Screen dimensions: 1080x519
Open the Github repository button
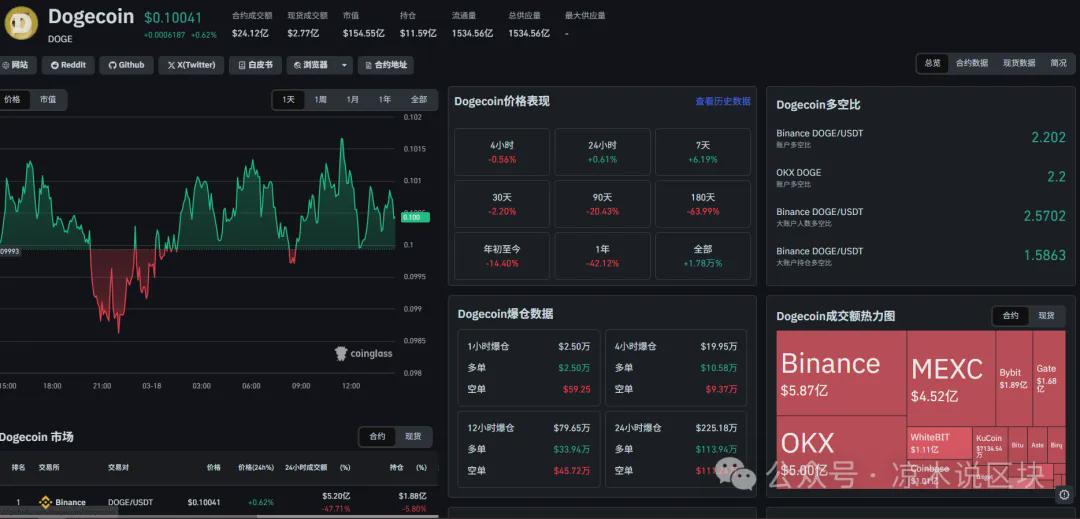coord(127,65)
